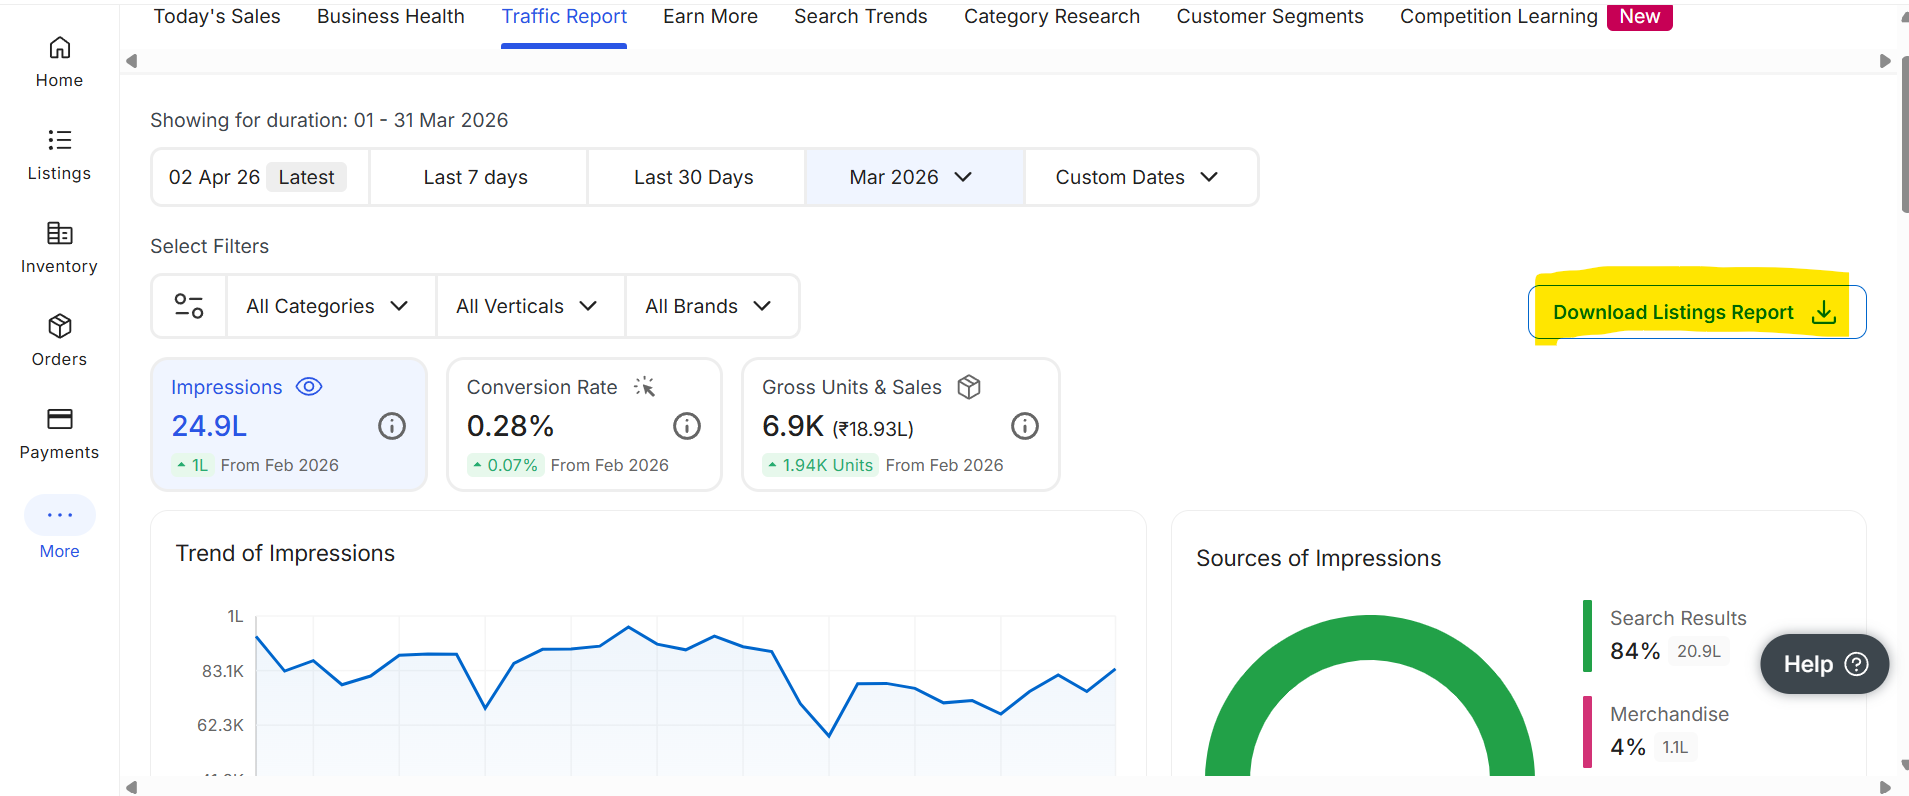Click the More three-dots sidebar button
The width and height of the screenshot is (1909, 796).
coord(60,515)
